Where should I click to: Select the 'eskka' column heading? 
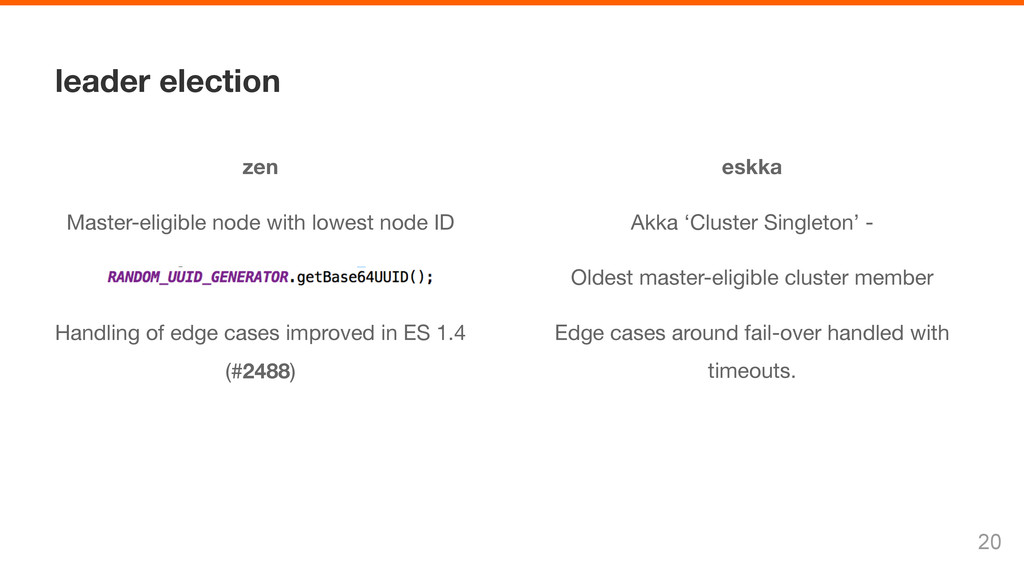(x=752, y=167)
